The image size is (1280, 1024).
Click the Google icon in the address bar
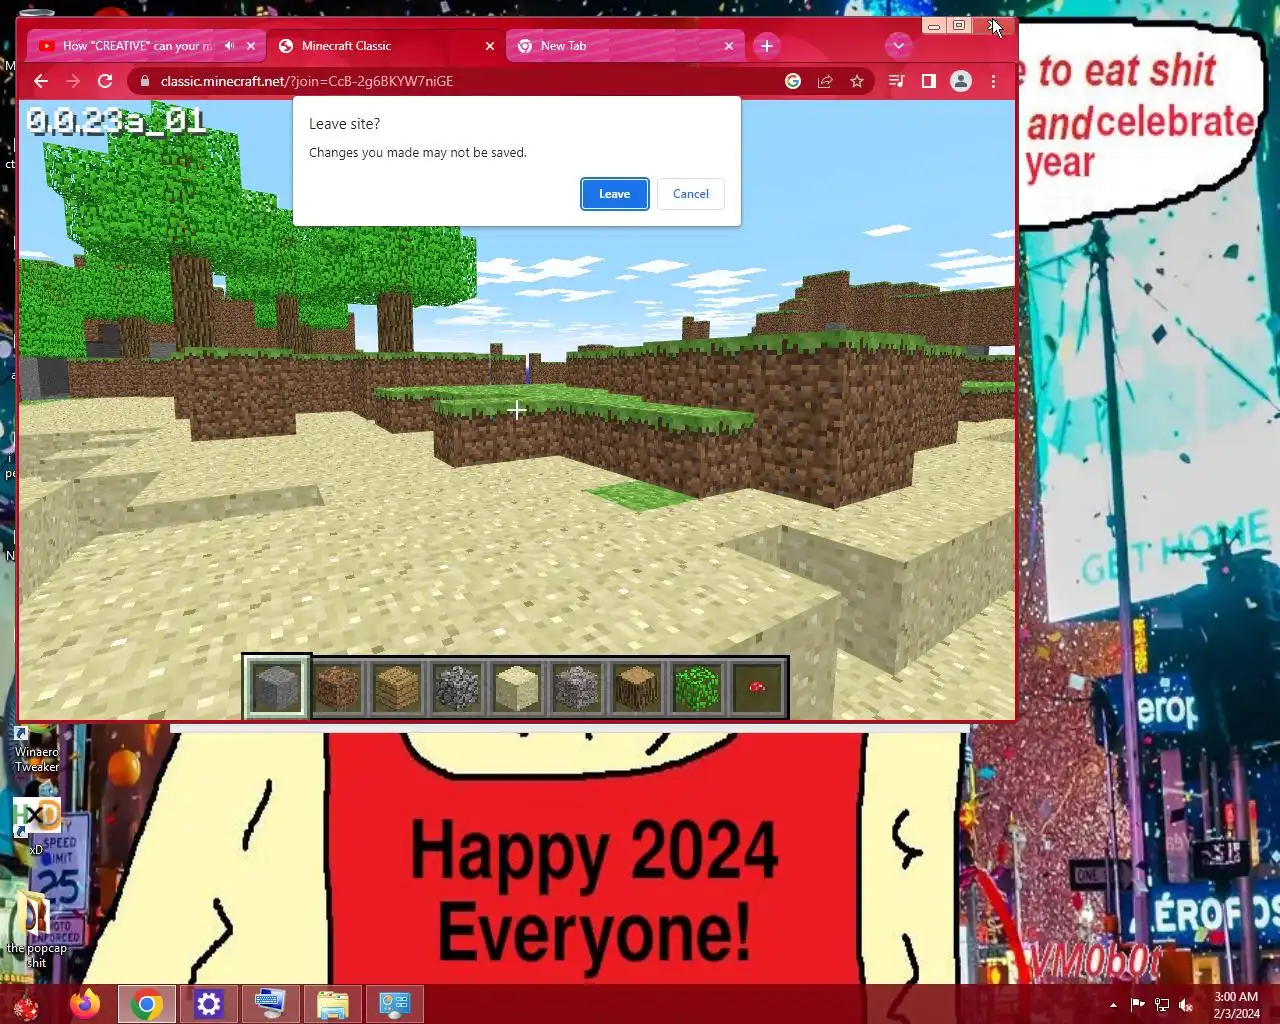tap(793, 81)
